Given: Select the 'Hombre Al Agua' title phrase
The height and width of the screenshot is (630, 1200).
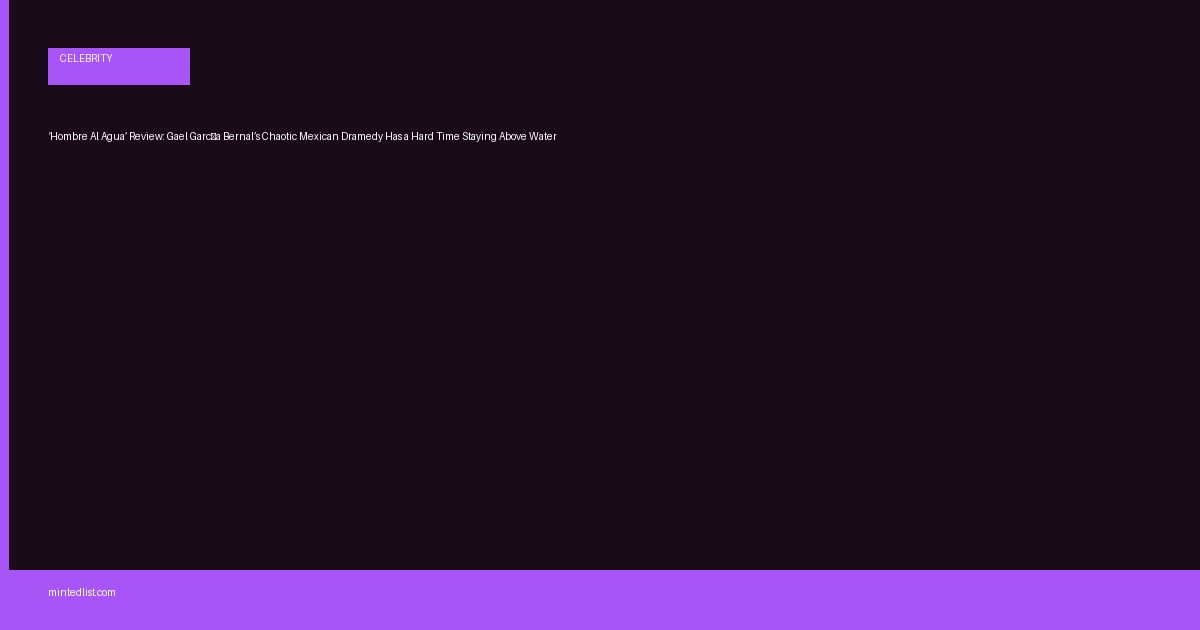Looking at the screenshot, I should (x=87, y=136).
